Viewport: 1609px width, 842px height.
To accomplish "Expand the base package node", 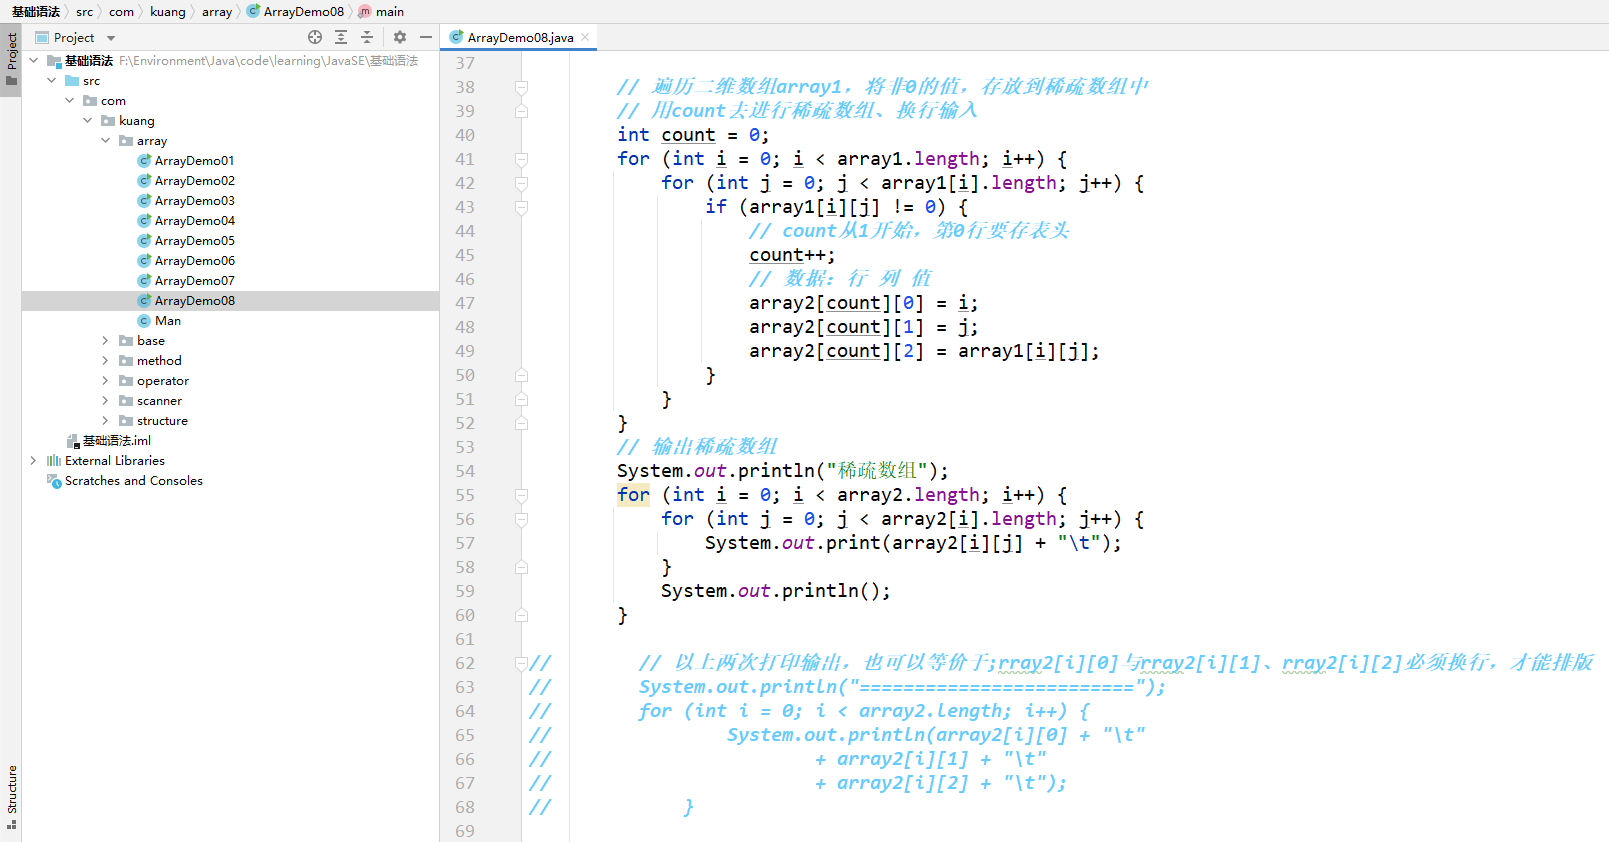I will pyautogui.click(x=106, y=341).
